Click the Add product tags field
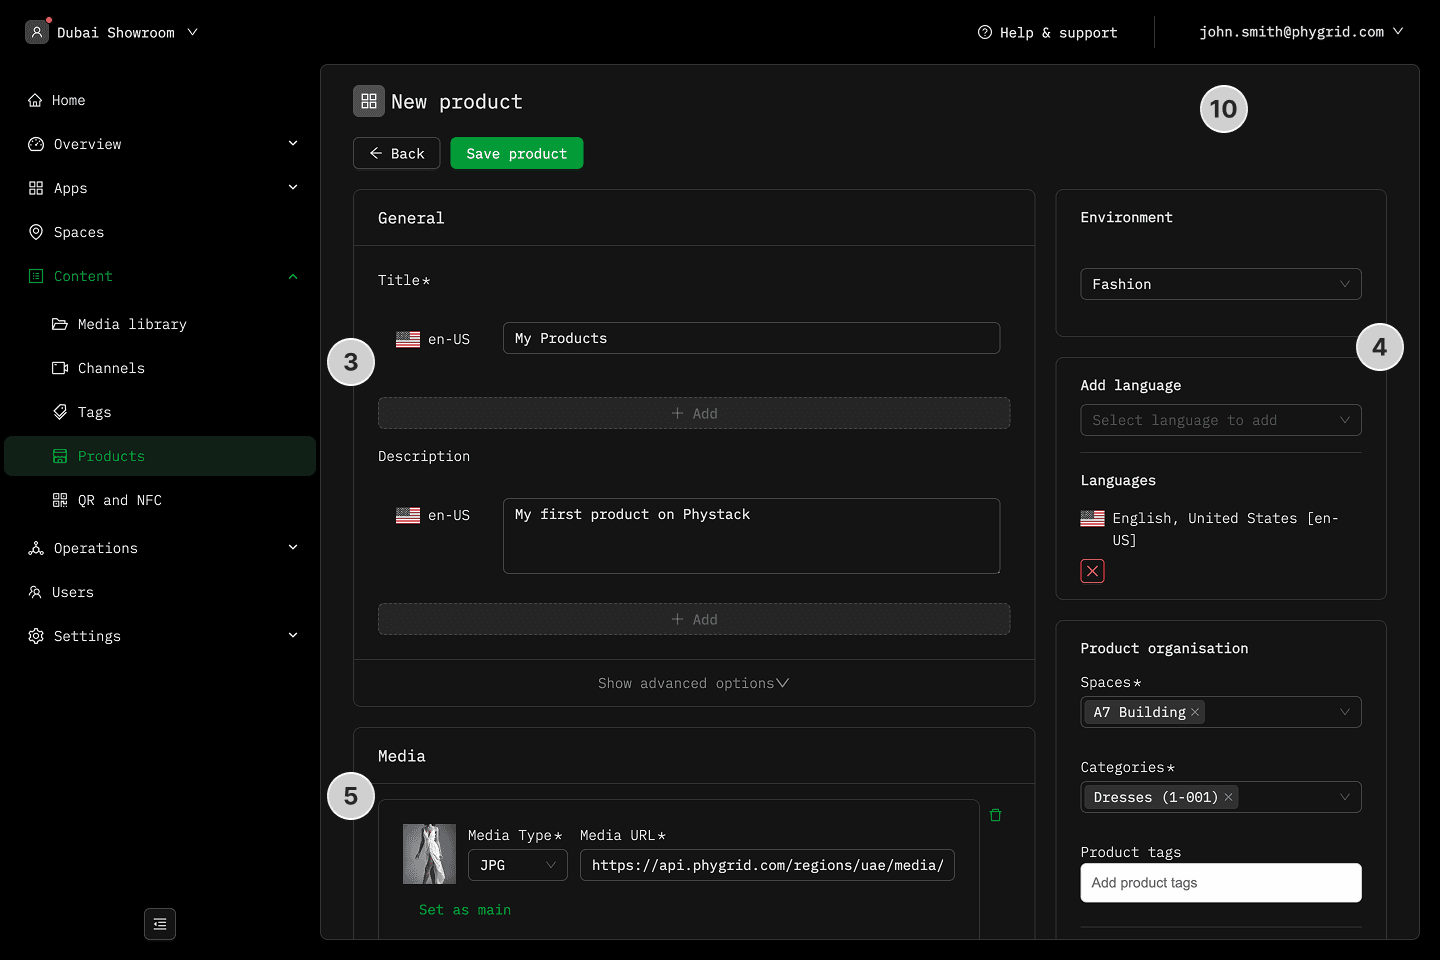 click(1220, 883)
